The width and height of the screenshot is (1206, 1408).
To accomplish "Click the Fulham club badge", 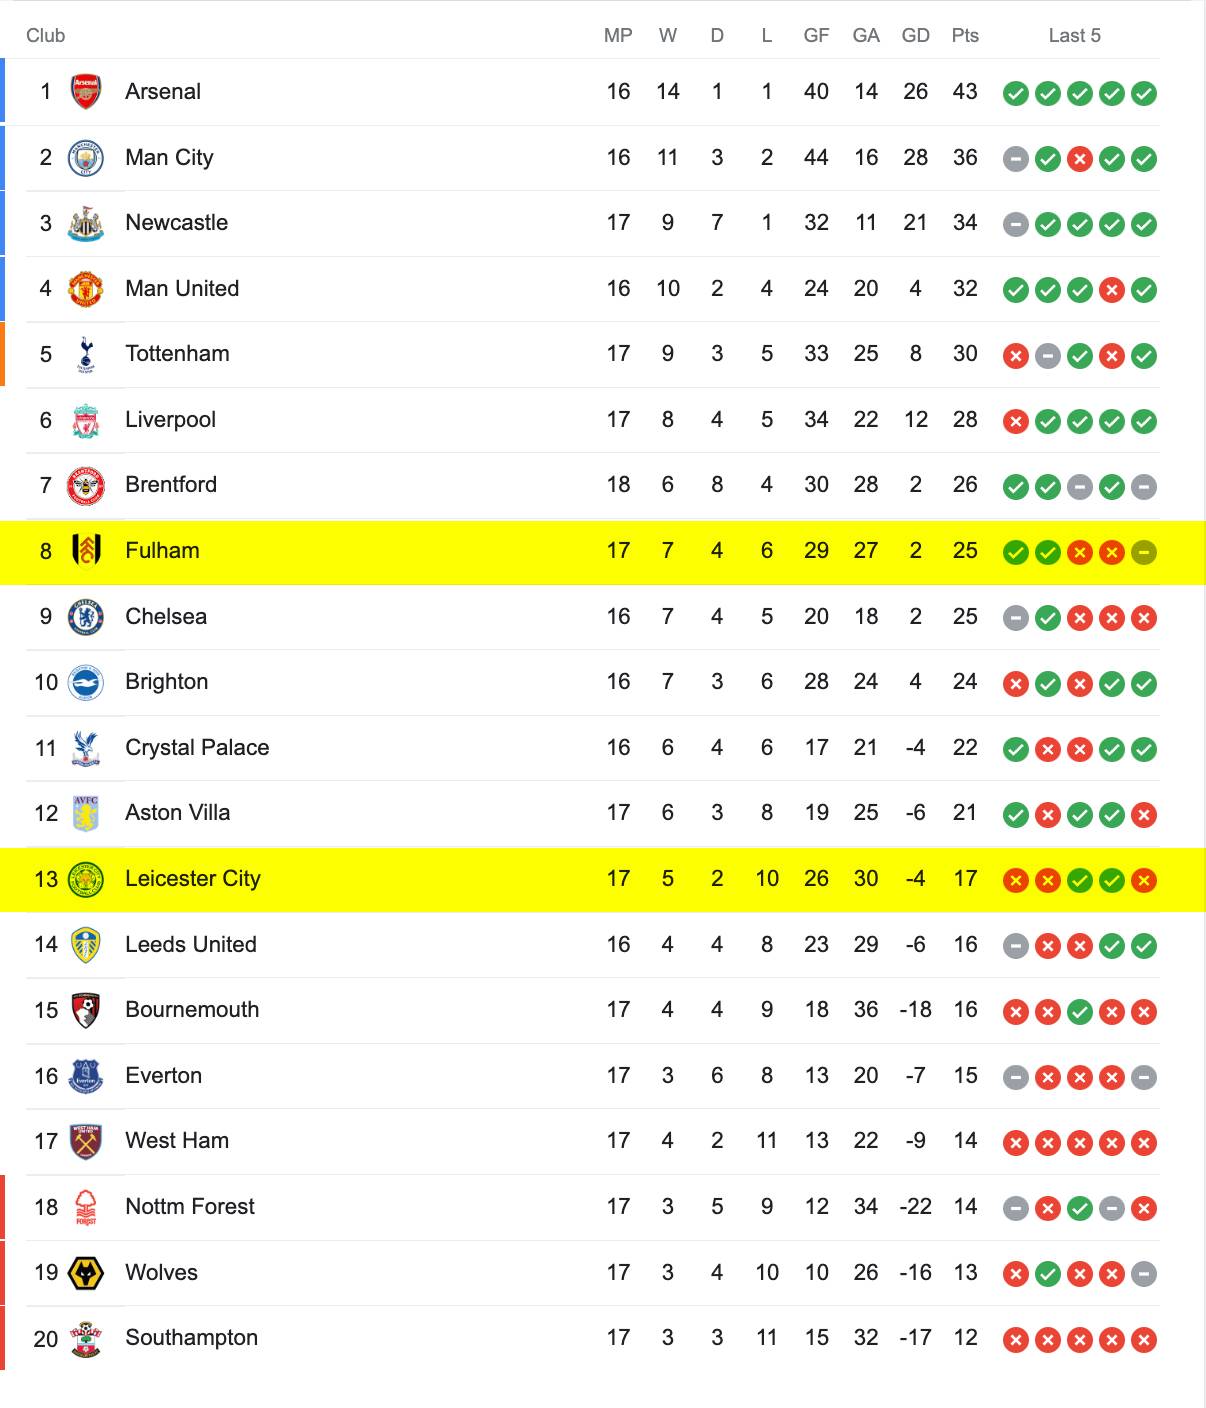I will [x=86, y=551].
